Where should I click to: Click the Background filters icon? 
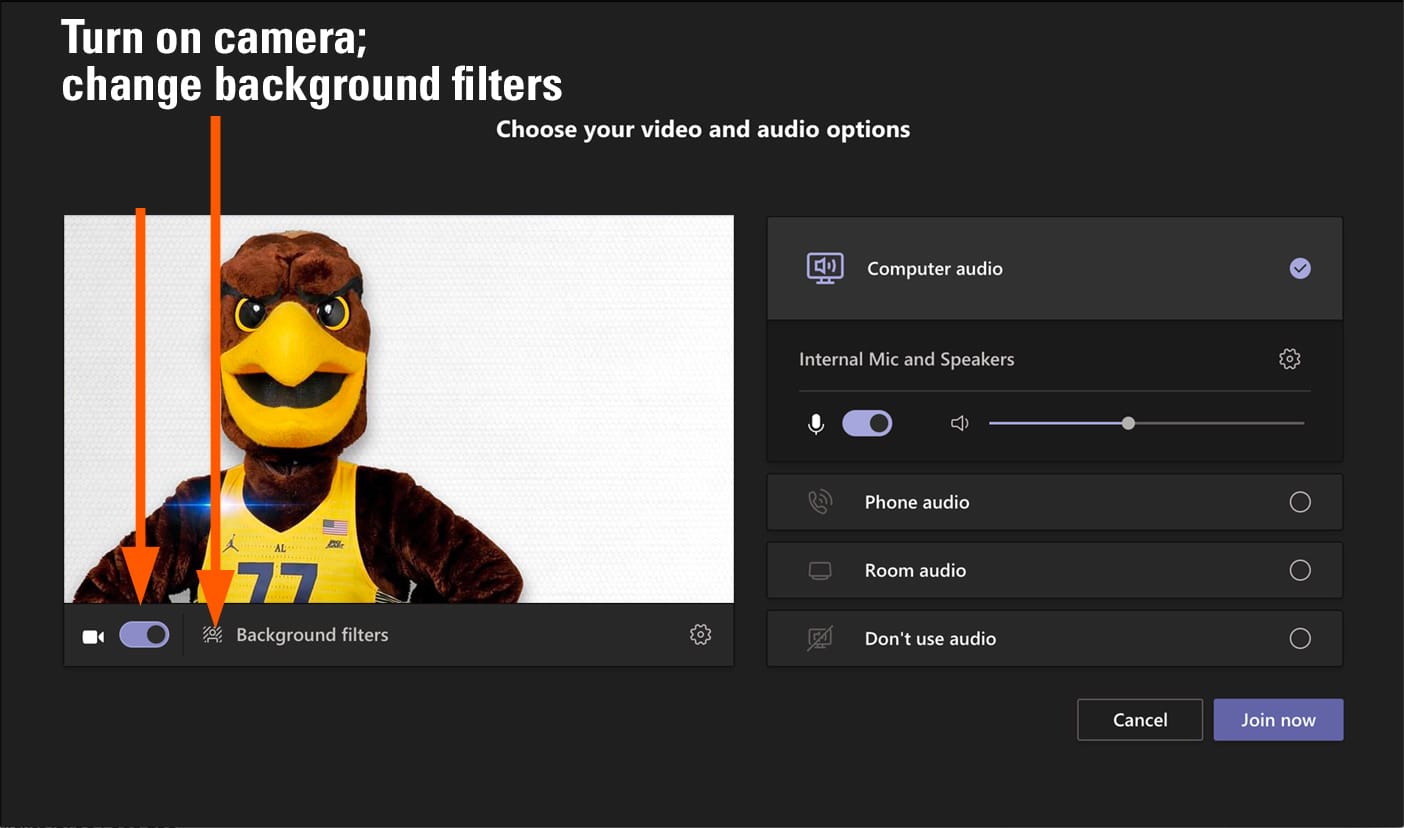(x=212, y=635)
